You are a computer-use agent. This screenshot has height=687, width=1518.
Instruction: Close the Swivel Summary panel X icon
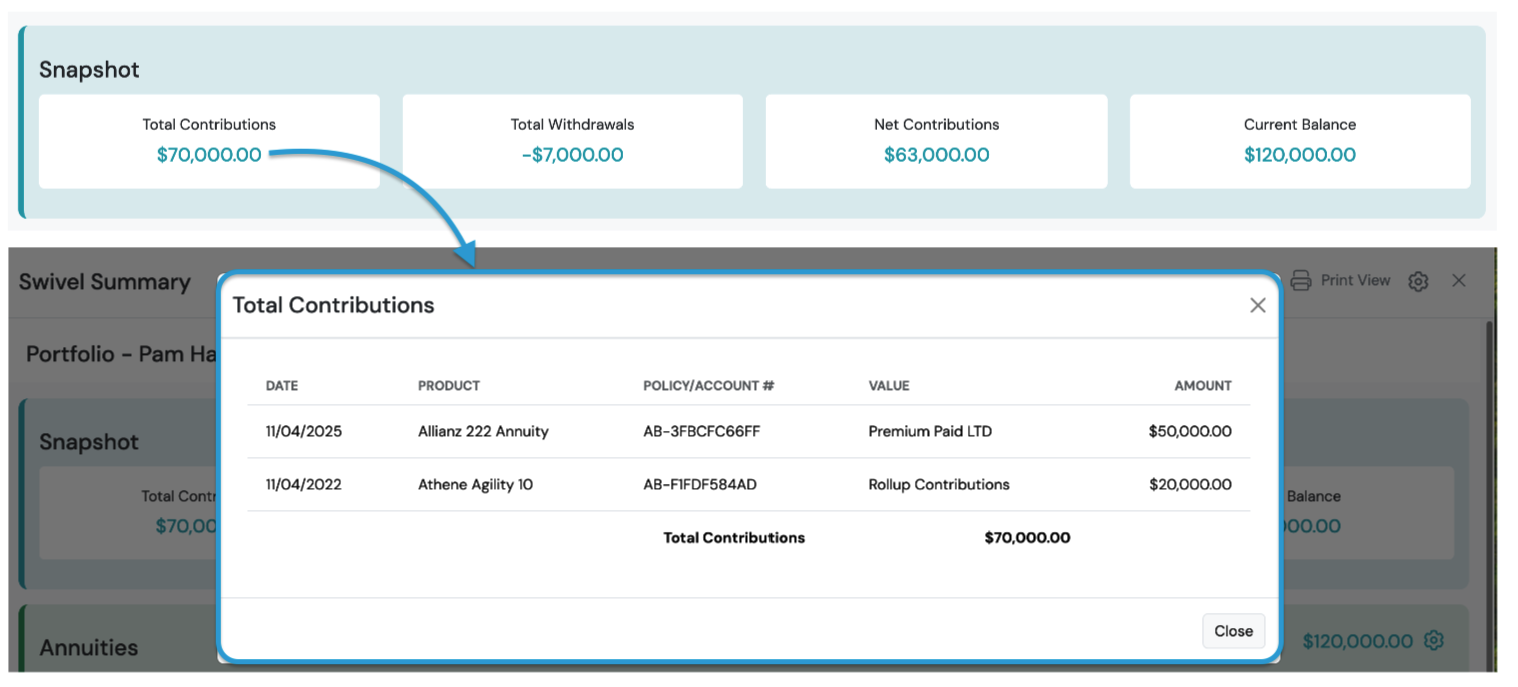[x=1459, y=281]
